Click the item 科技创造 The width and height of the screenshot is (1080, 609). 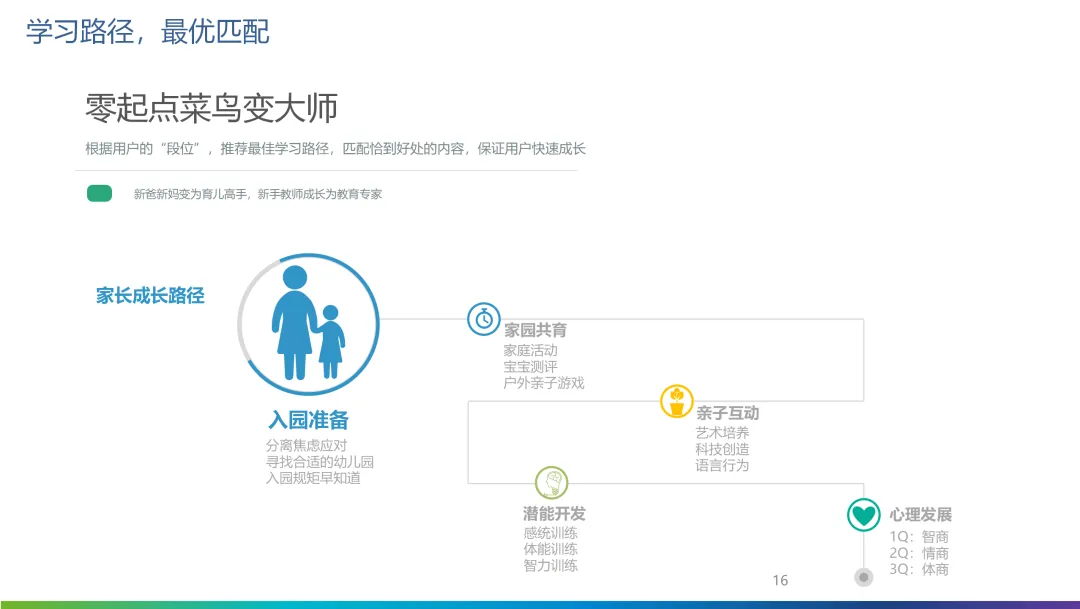tap(722, 449)
